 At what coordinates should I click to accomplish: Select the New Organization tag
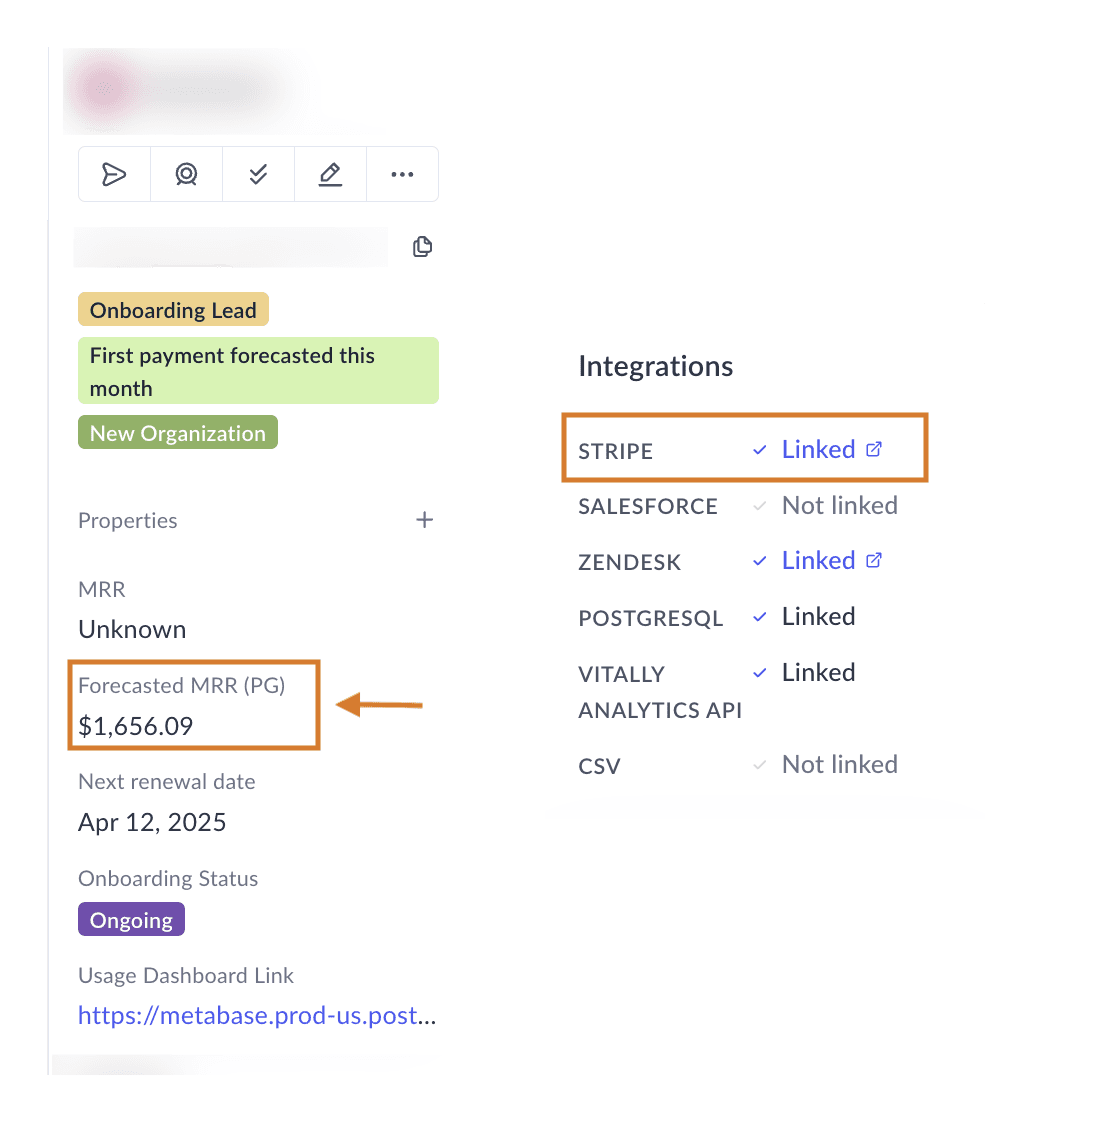177,432
